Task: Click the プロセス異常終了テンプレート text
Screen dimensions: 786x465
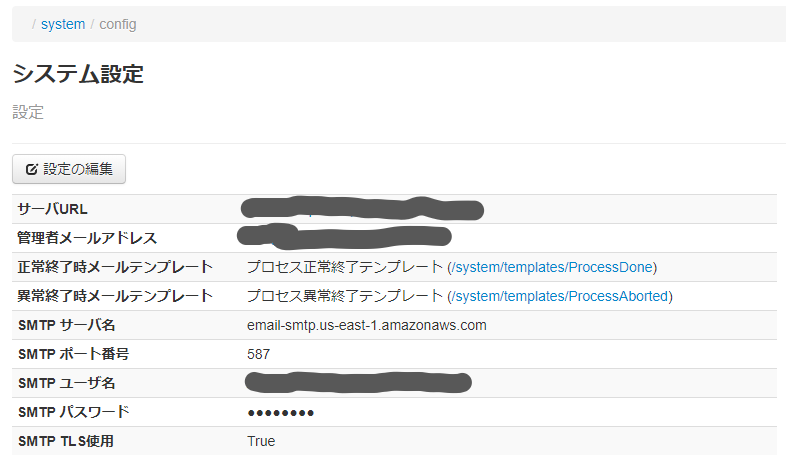Action: (344, 296)
